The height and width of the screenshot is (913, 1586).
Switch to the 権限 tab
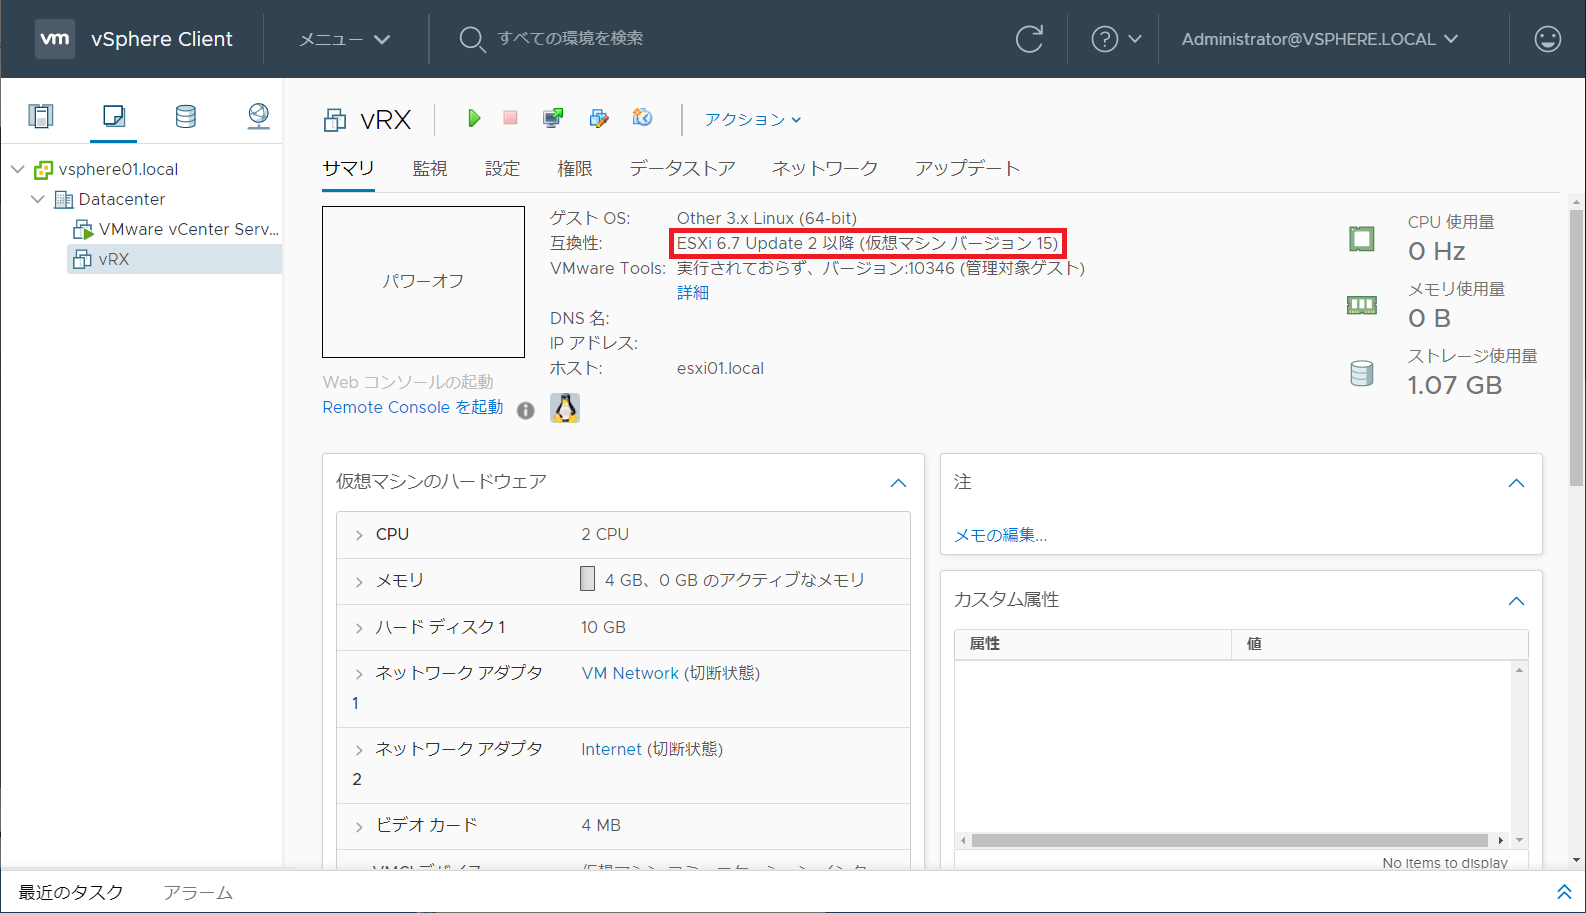574,168
